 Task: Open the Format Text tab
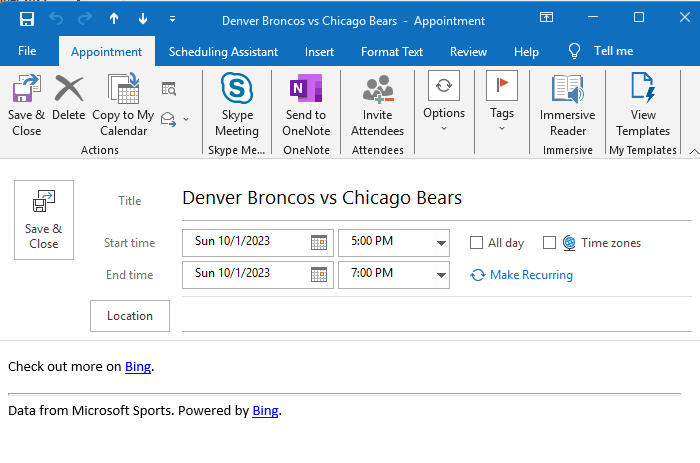point(392,52)
